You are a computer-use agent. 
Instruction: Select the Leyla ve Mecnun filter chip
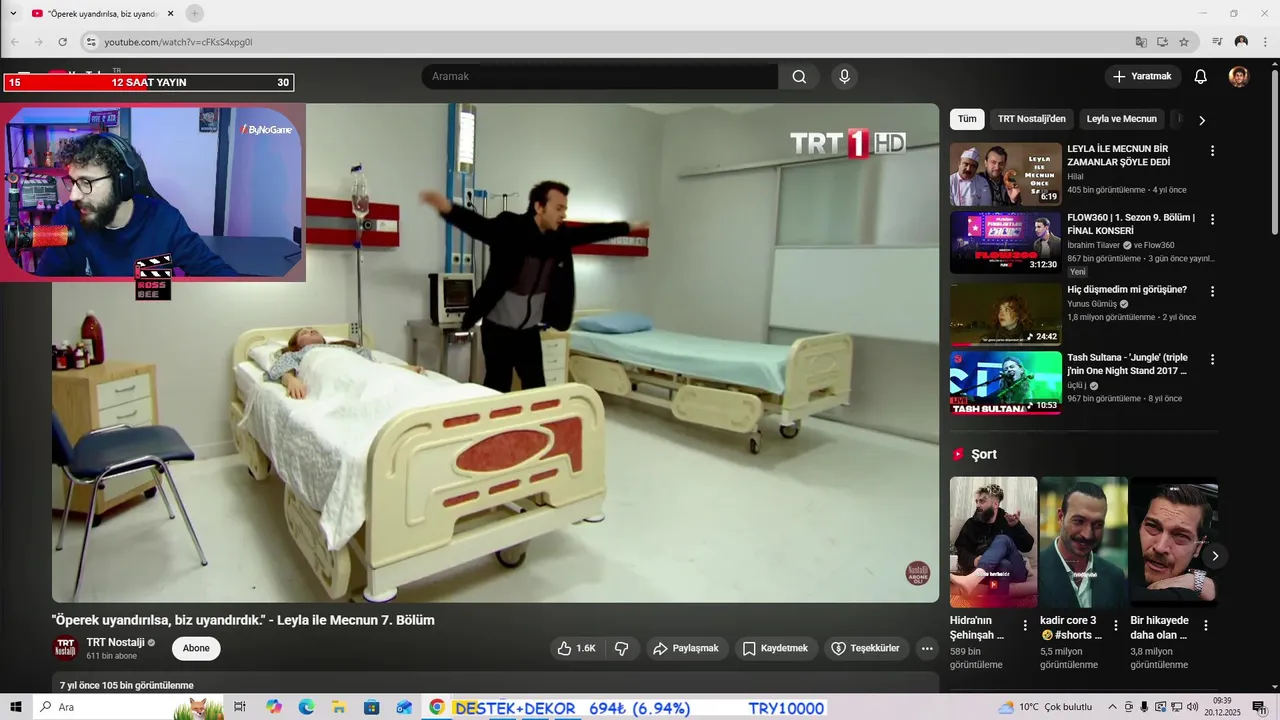click(x=1122, y=119)
